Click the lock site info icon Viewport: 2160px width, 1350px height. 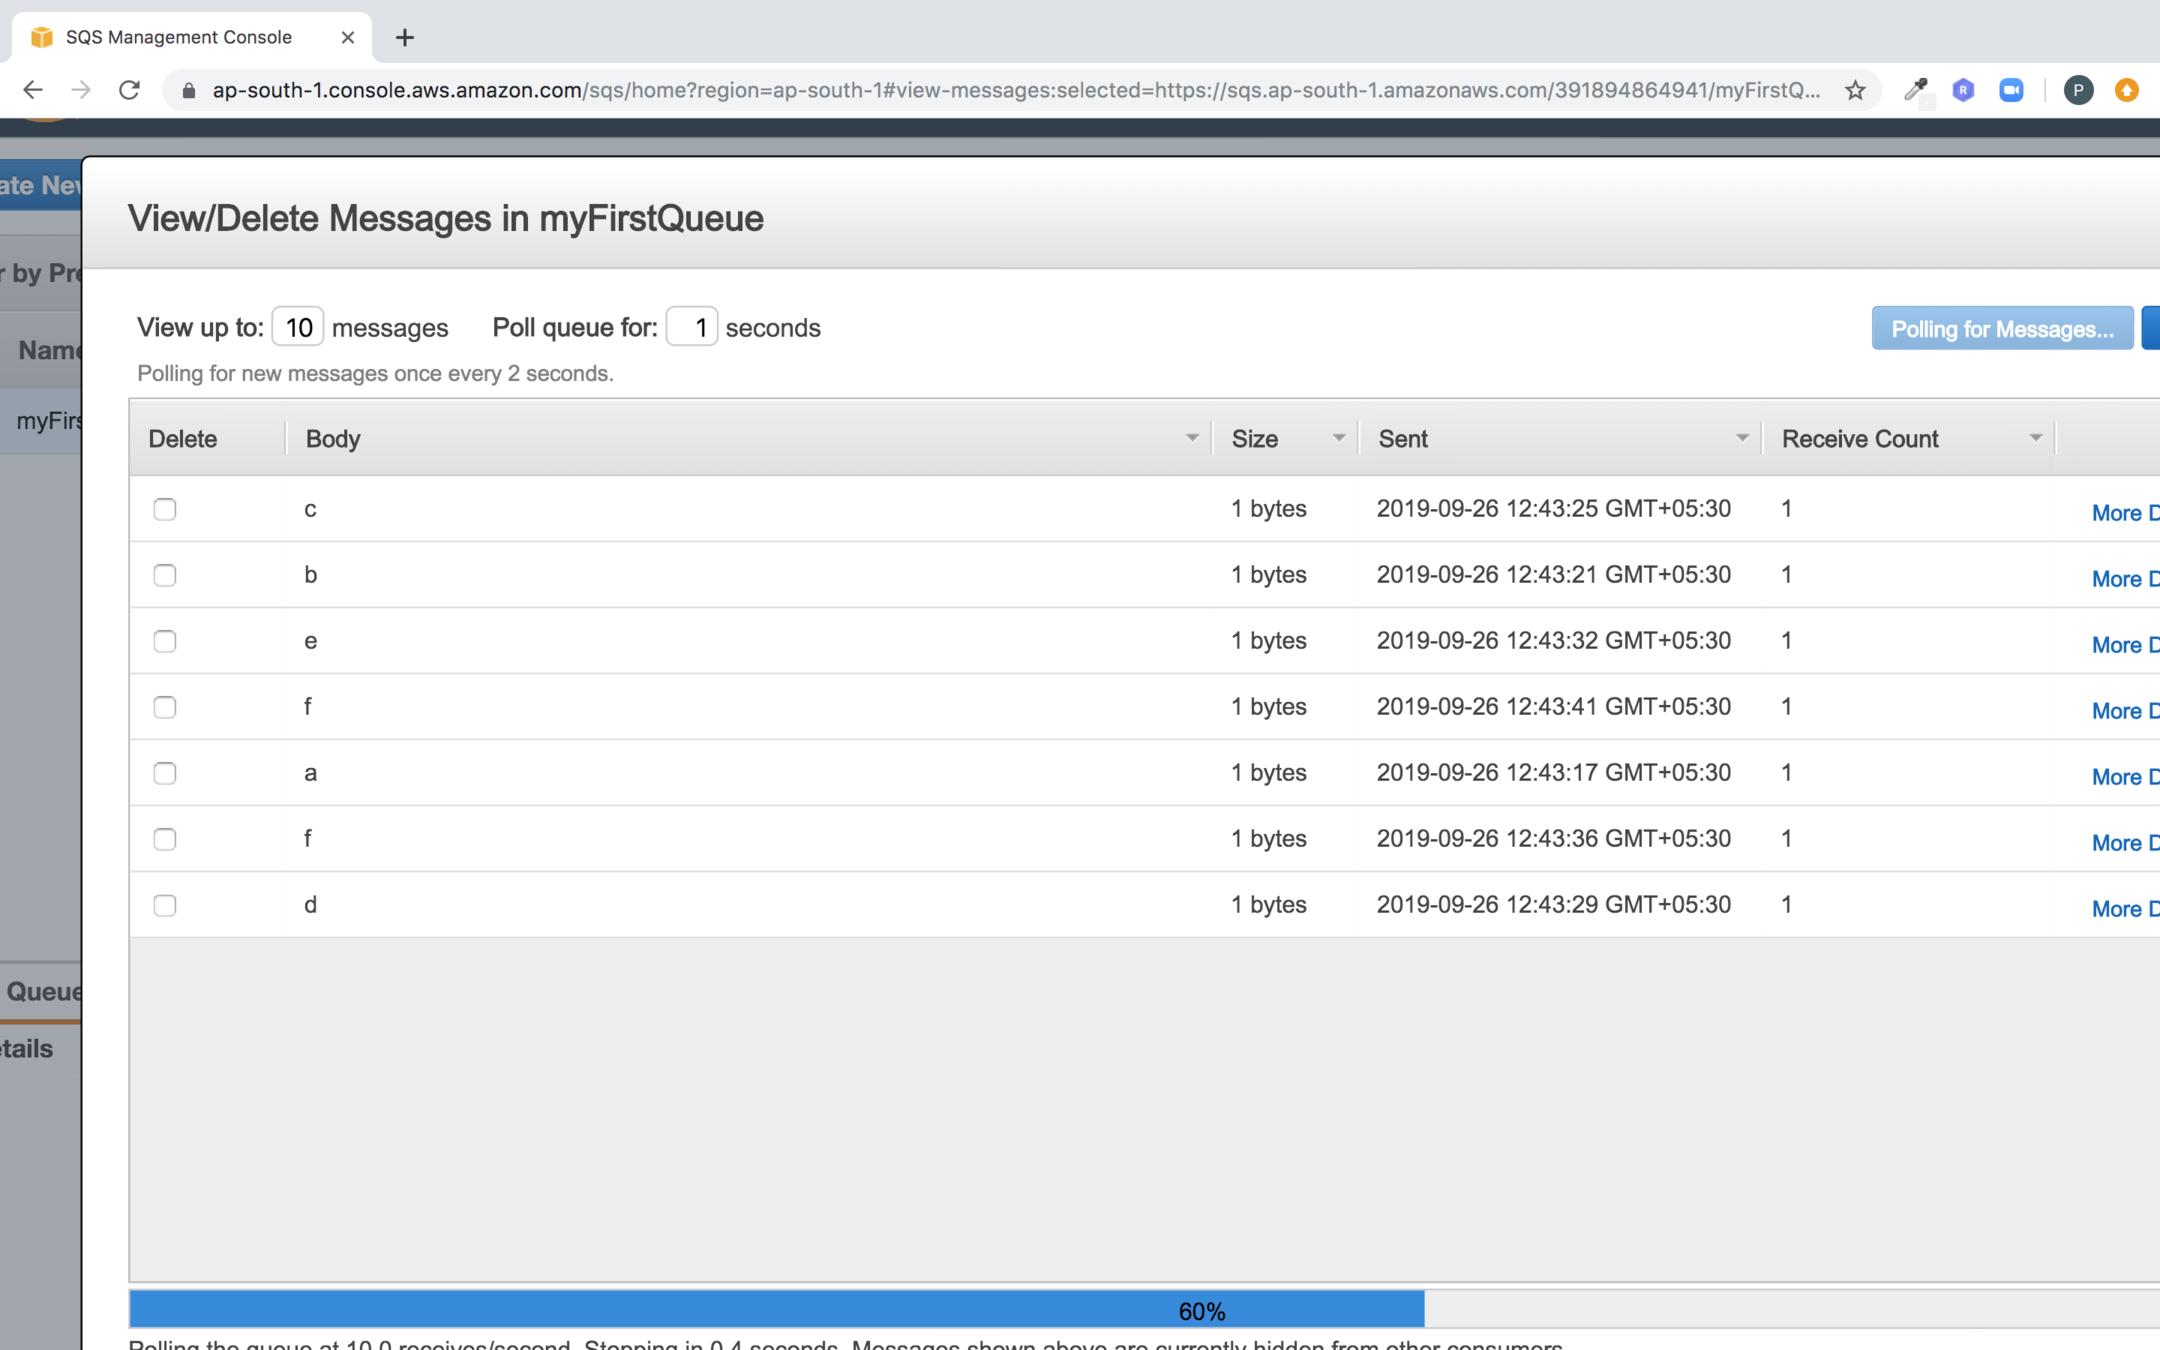188,90
